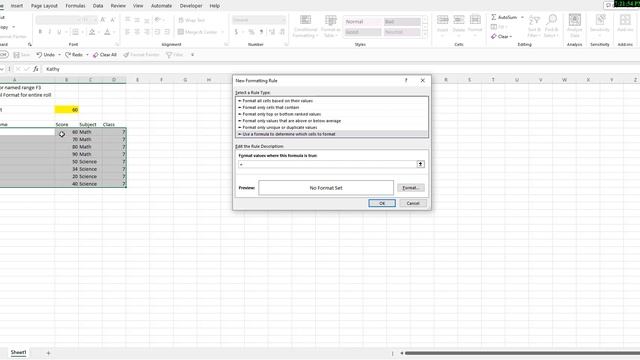640x360 pixels.
Task: Toggle Underline formatting in ribbon
Action: point(59,32)
